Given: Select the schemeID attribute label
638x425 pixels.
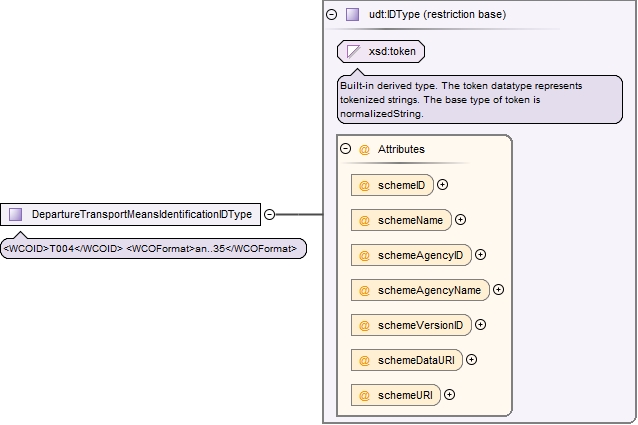Looking at the screenshot, I should (x=402, y=185).
